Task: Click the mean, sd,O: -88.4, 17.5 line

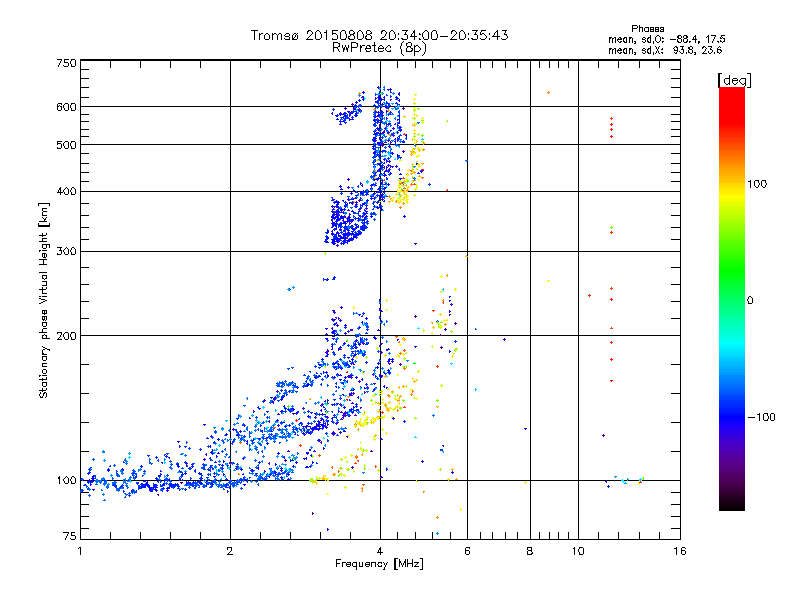Action: (x=666, y=40)
